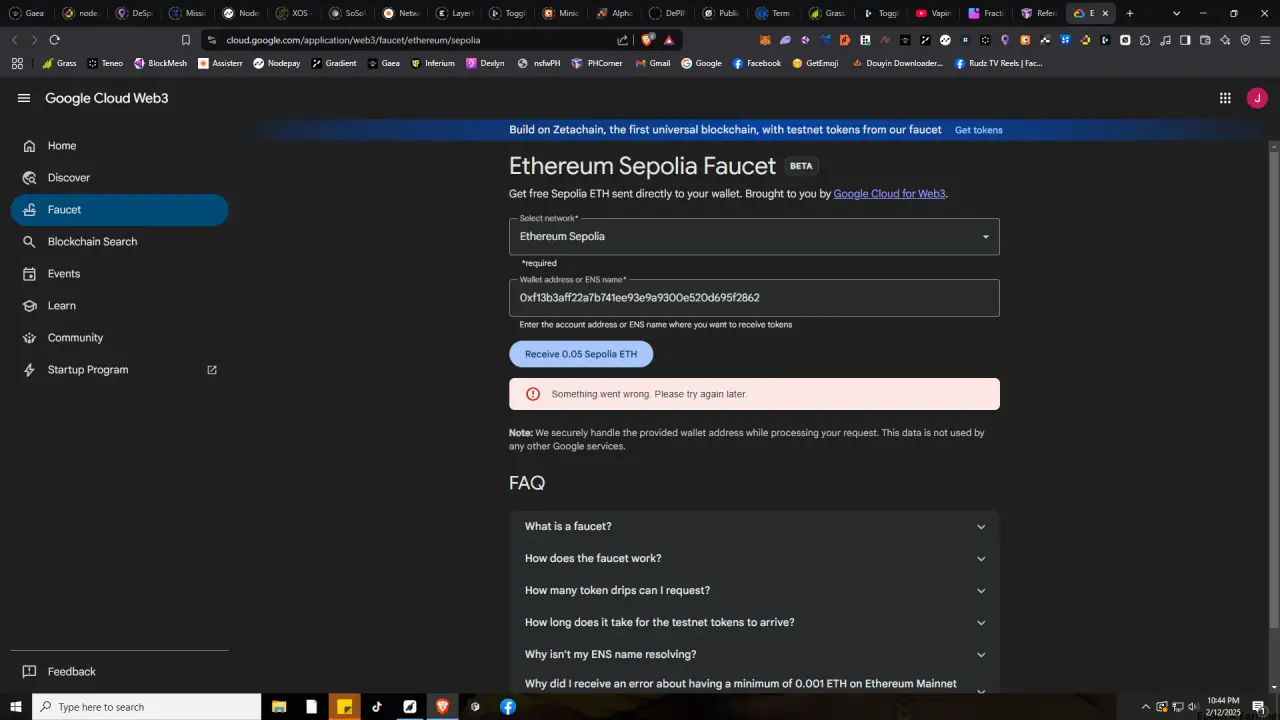The width and height of the screenshot is (1280, 720).
Task: Expand 'What is a faucet?' FAQ
Action: pos(754,527)
